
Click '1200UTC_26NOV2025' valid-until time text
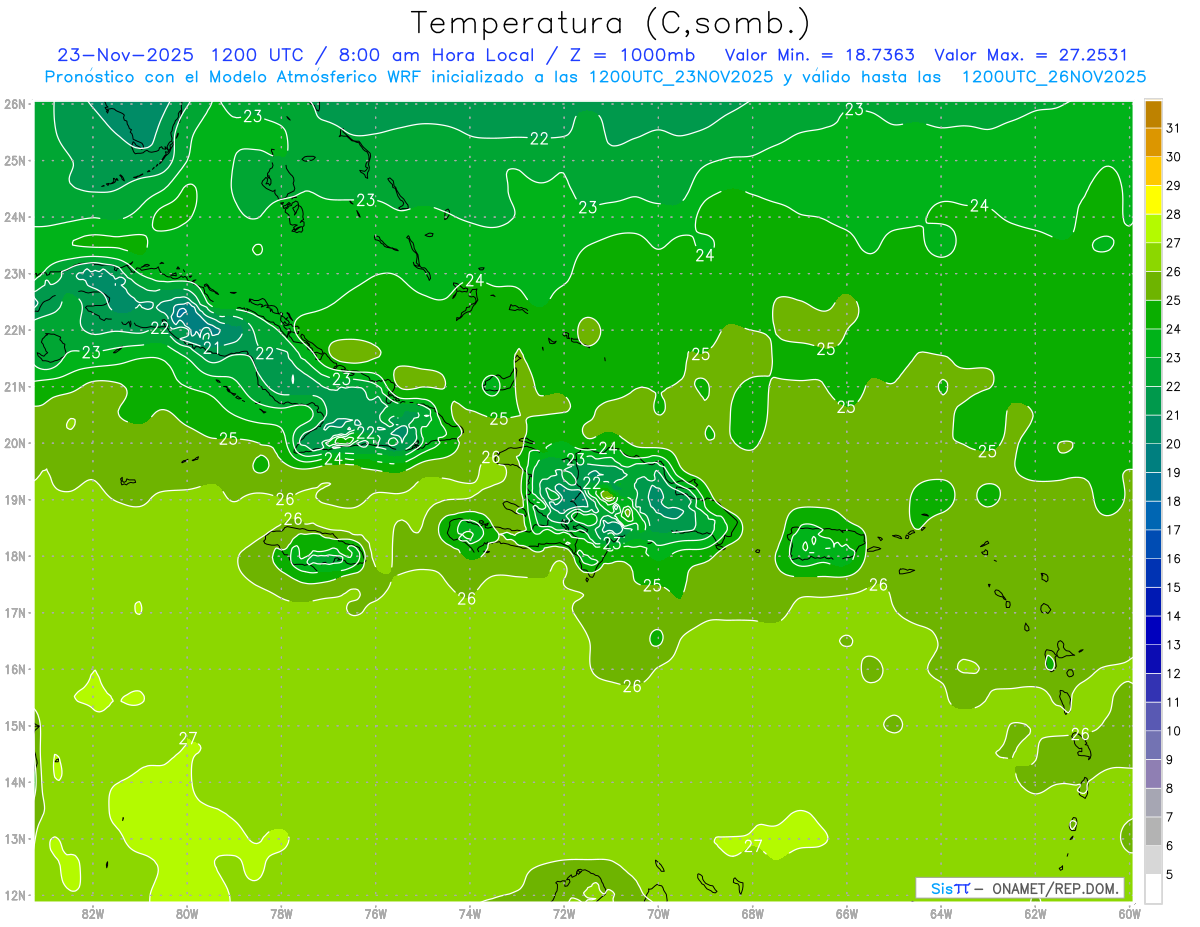pos(1054,77)
